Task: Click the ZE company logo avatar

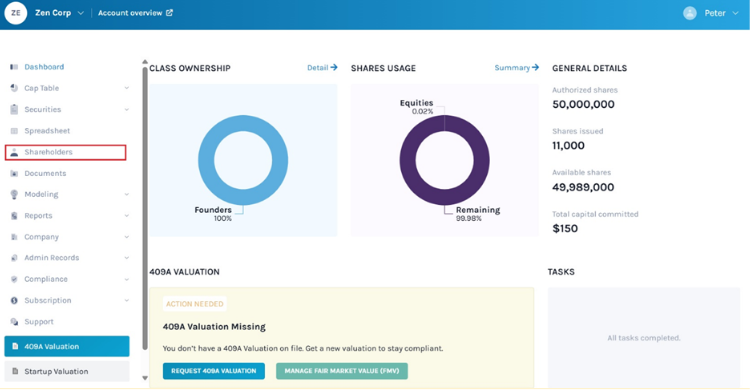Action: tap(15, 13)
